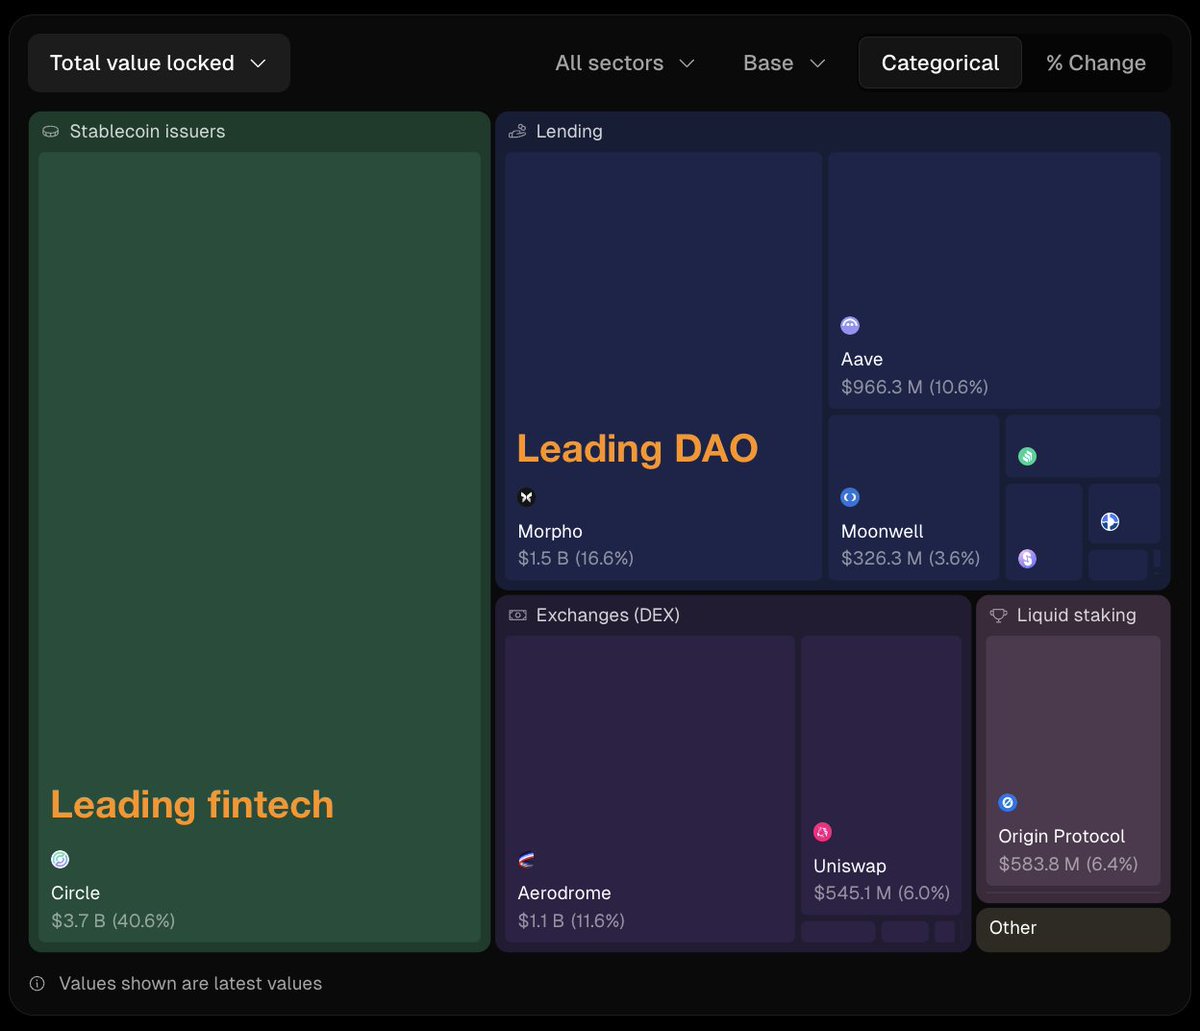Screen dimensions: 1200x1031
Task: Click the Morpho protocol name
Action: pyautogui.click(x=550, y=531)
